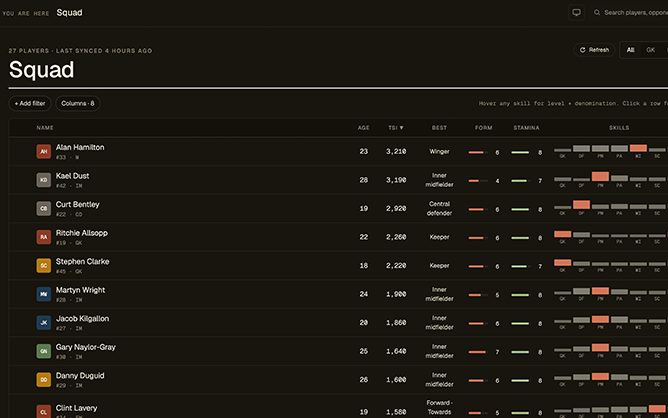Click Squad in the breadcrumb
This screenshot has height=418, width=668.
[69, 12]
